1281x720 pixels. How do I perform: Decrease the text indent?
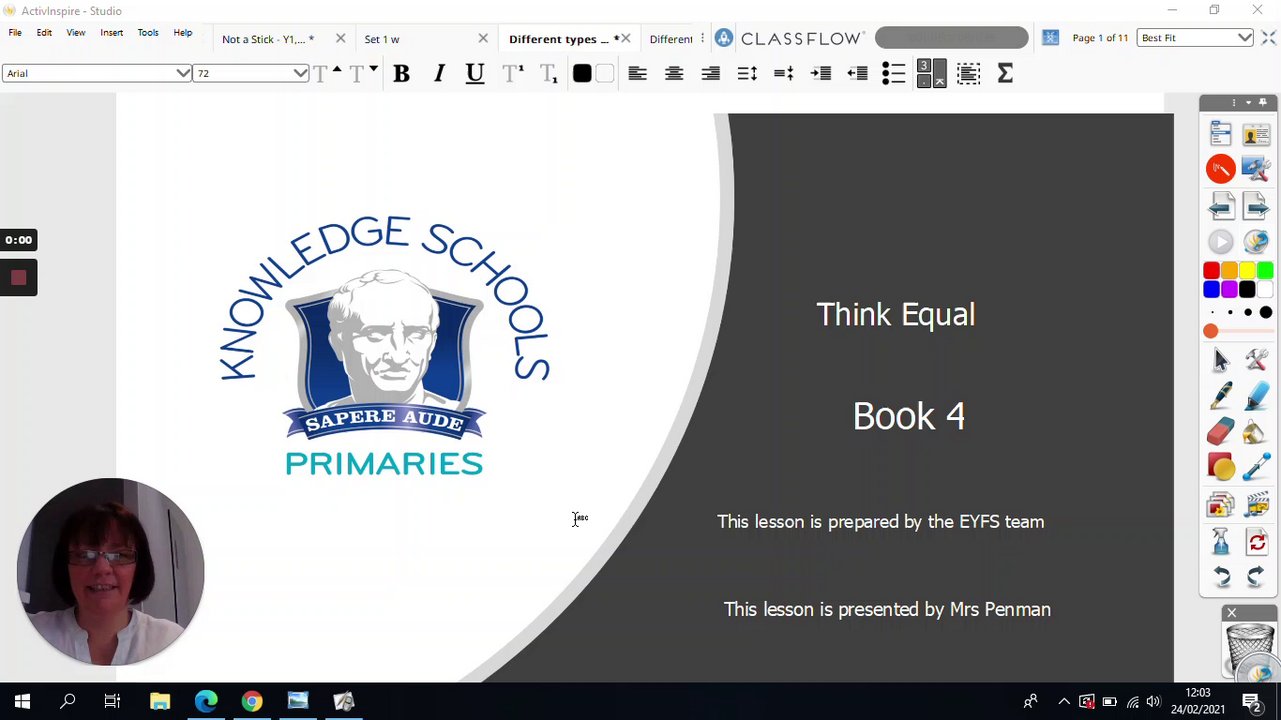tap(857, 74)
